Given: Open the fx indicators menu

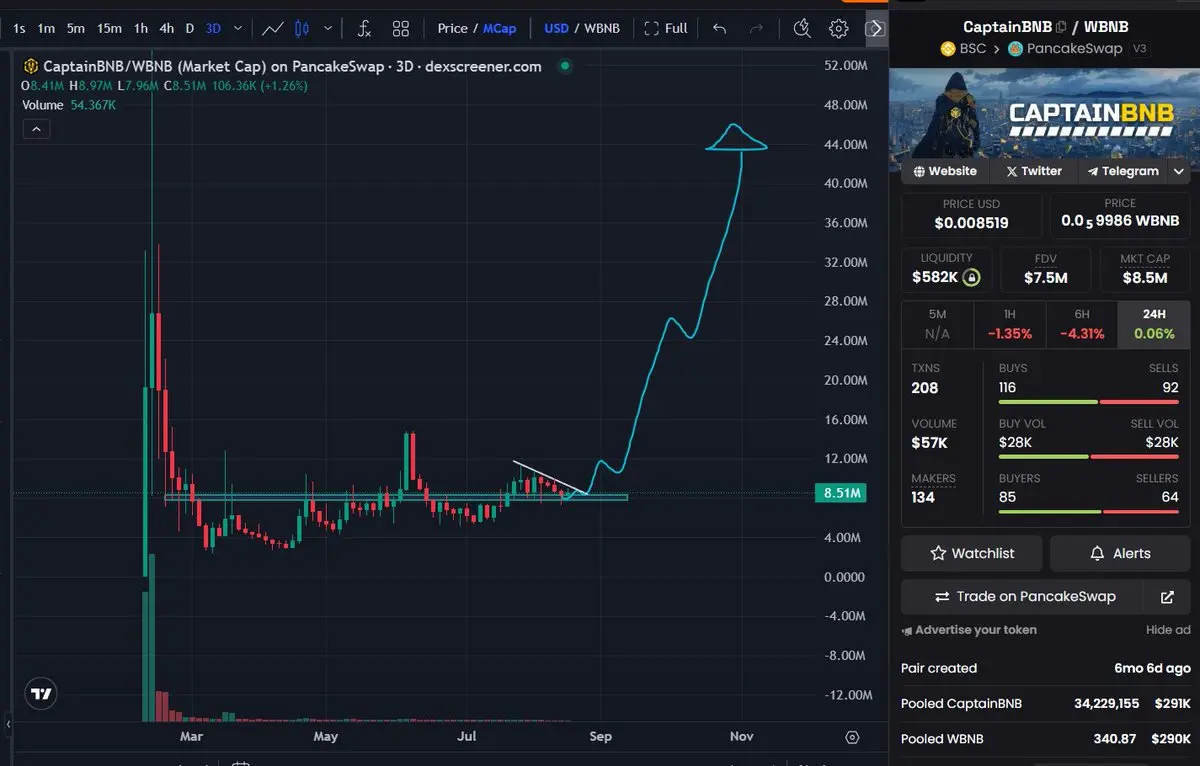Looking at the screenshot, I should 364,28.
